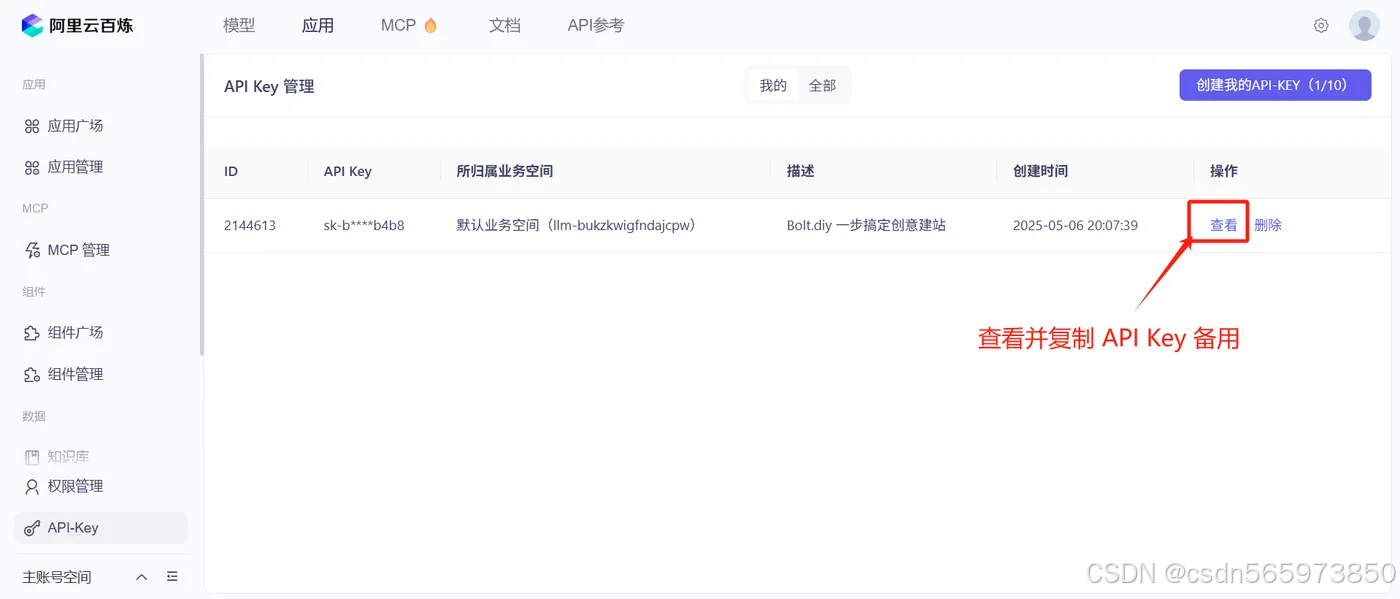Click the 权限管理 person icon
This screenshot has width=1400, height=599.
(32, 487)
